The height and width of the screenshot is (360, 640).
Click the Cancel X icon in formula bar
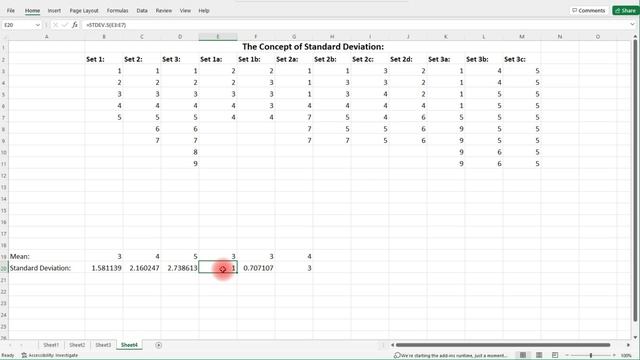point(56,25)
